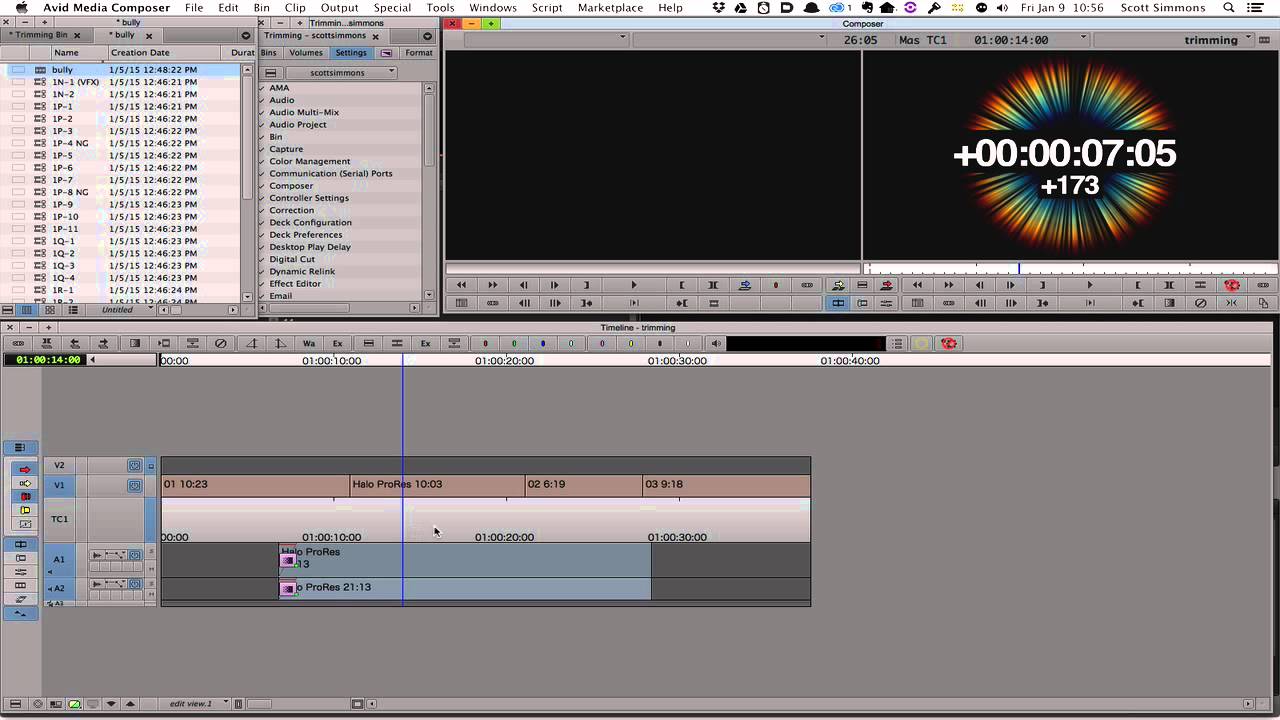Click the 'Wa' waveform button in timeline toolbar
This screenshot has height=720, width=1280.
pos(309,343)
